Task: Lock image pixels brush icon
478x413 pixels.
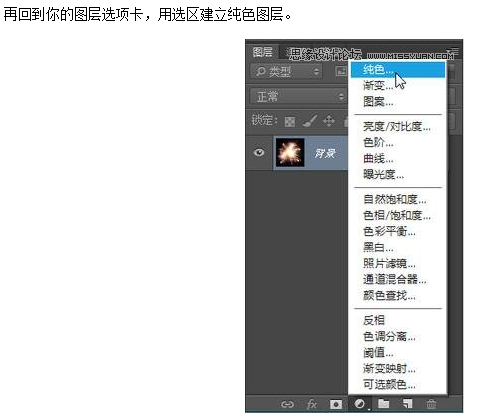Action: pyautogui.click(x=309, y=121)
